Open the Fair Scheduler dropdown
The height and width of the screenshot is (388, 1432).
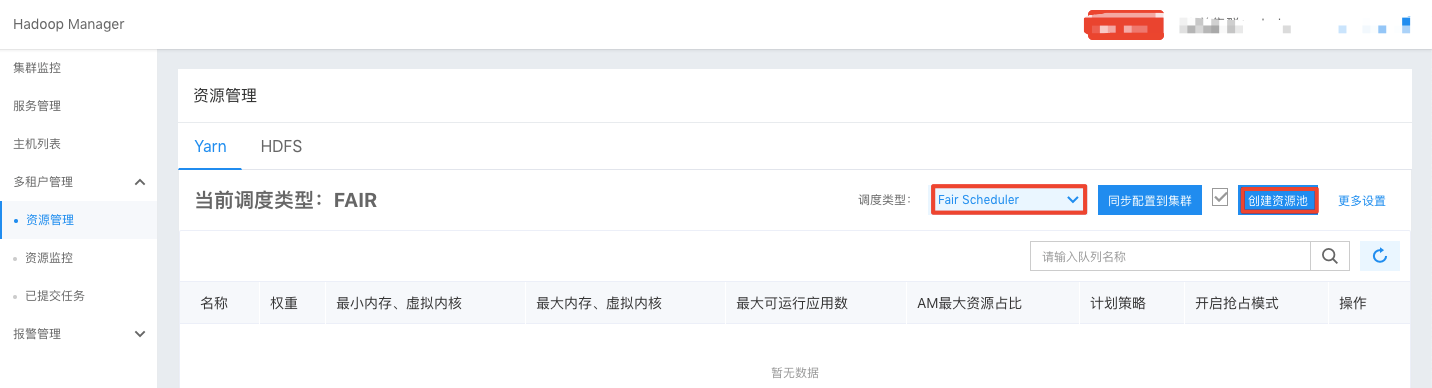[x=1008, y=200]
